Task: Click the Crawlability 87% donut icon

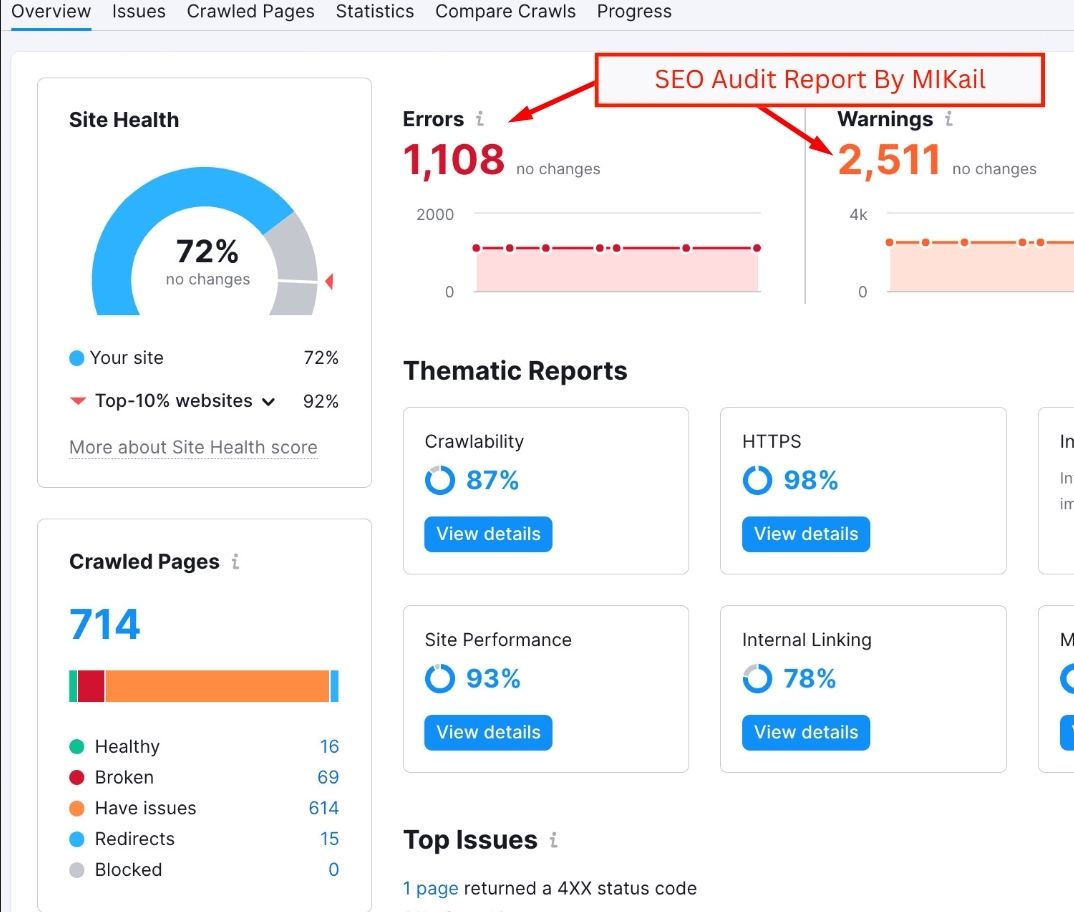Action: point(439,481)
